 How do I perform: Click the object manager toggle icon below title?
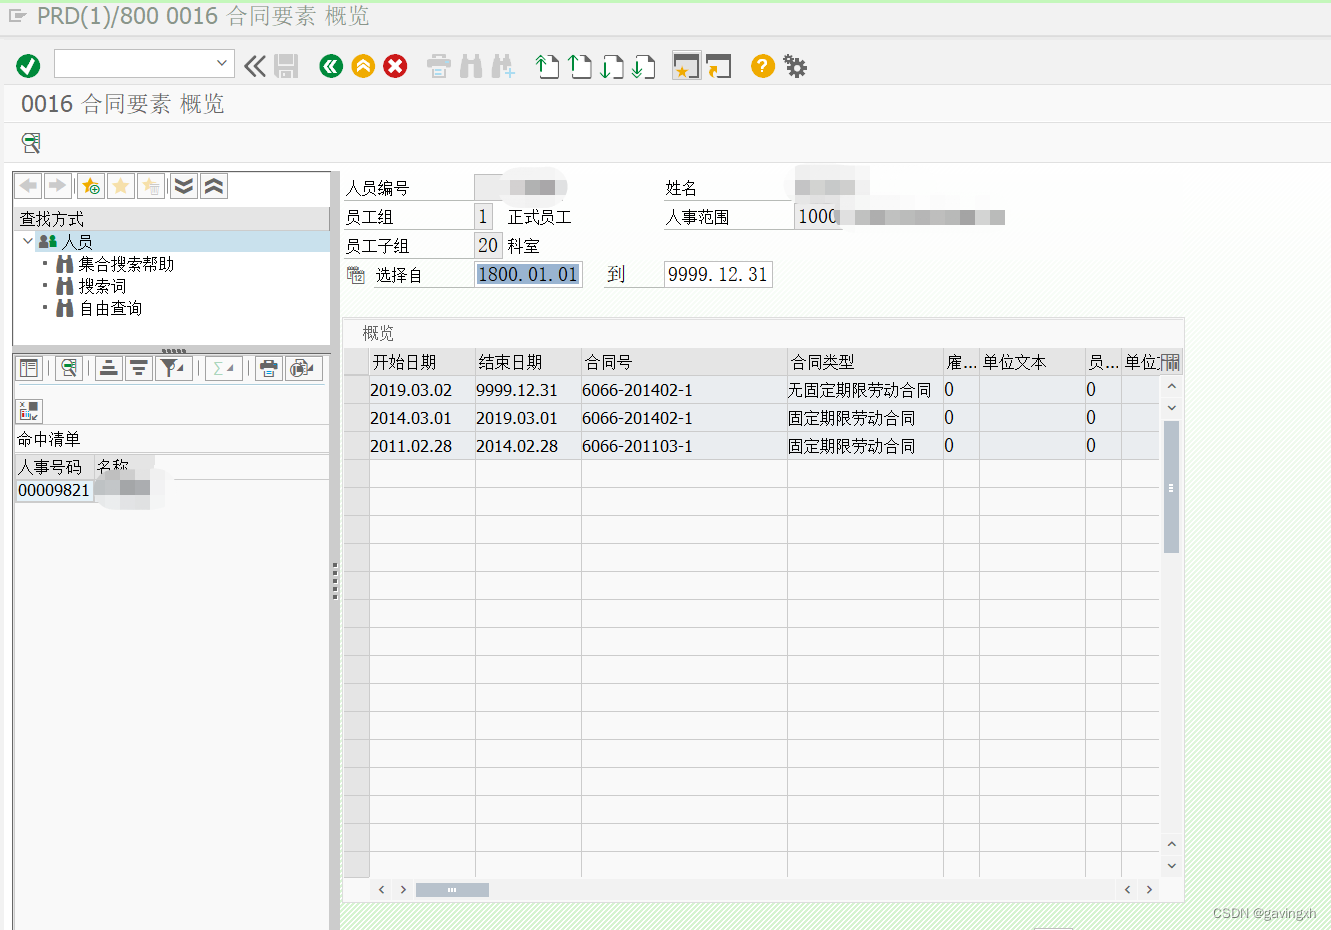point(31,143)
